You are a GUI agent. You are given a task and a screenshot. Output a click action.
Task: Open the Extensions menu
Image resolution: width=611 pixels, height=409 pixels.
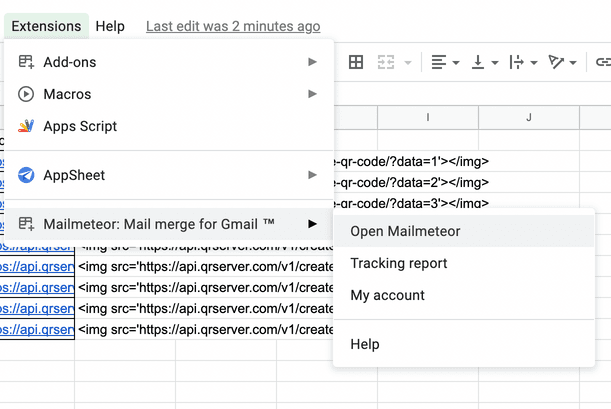tap(46, 26)
